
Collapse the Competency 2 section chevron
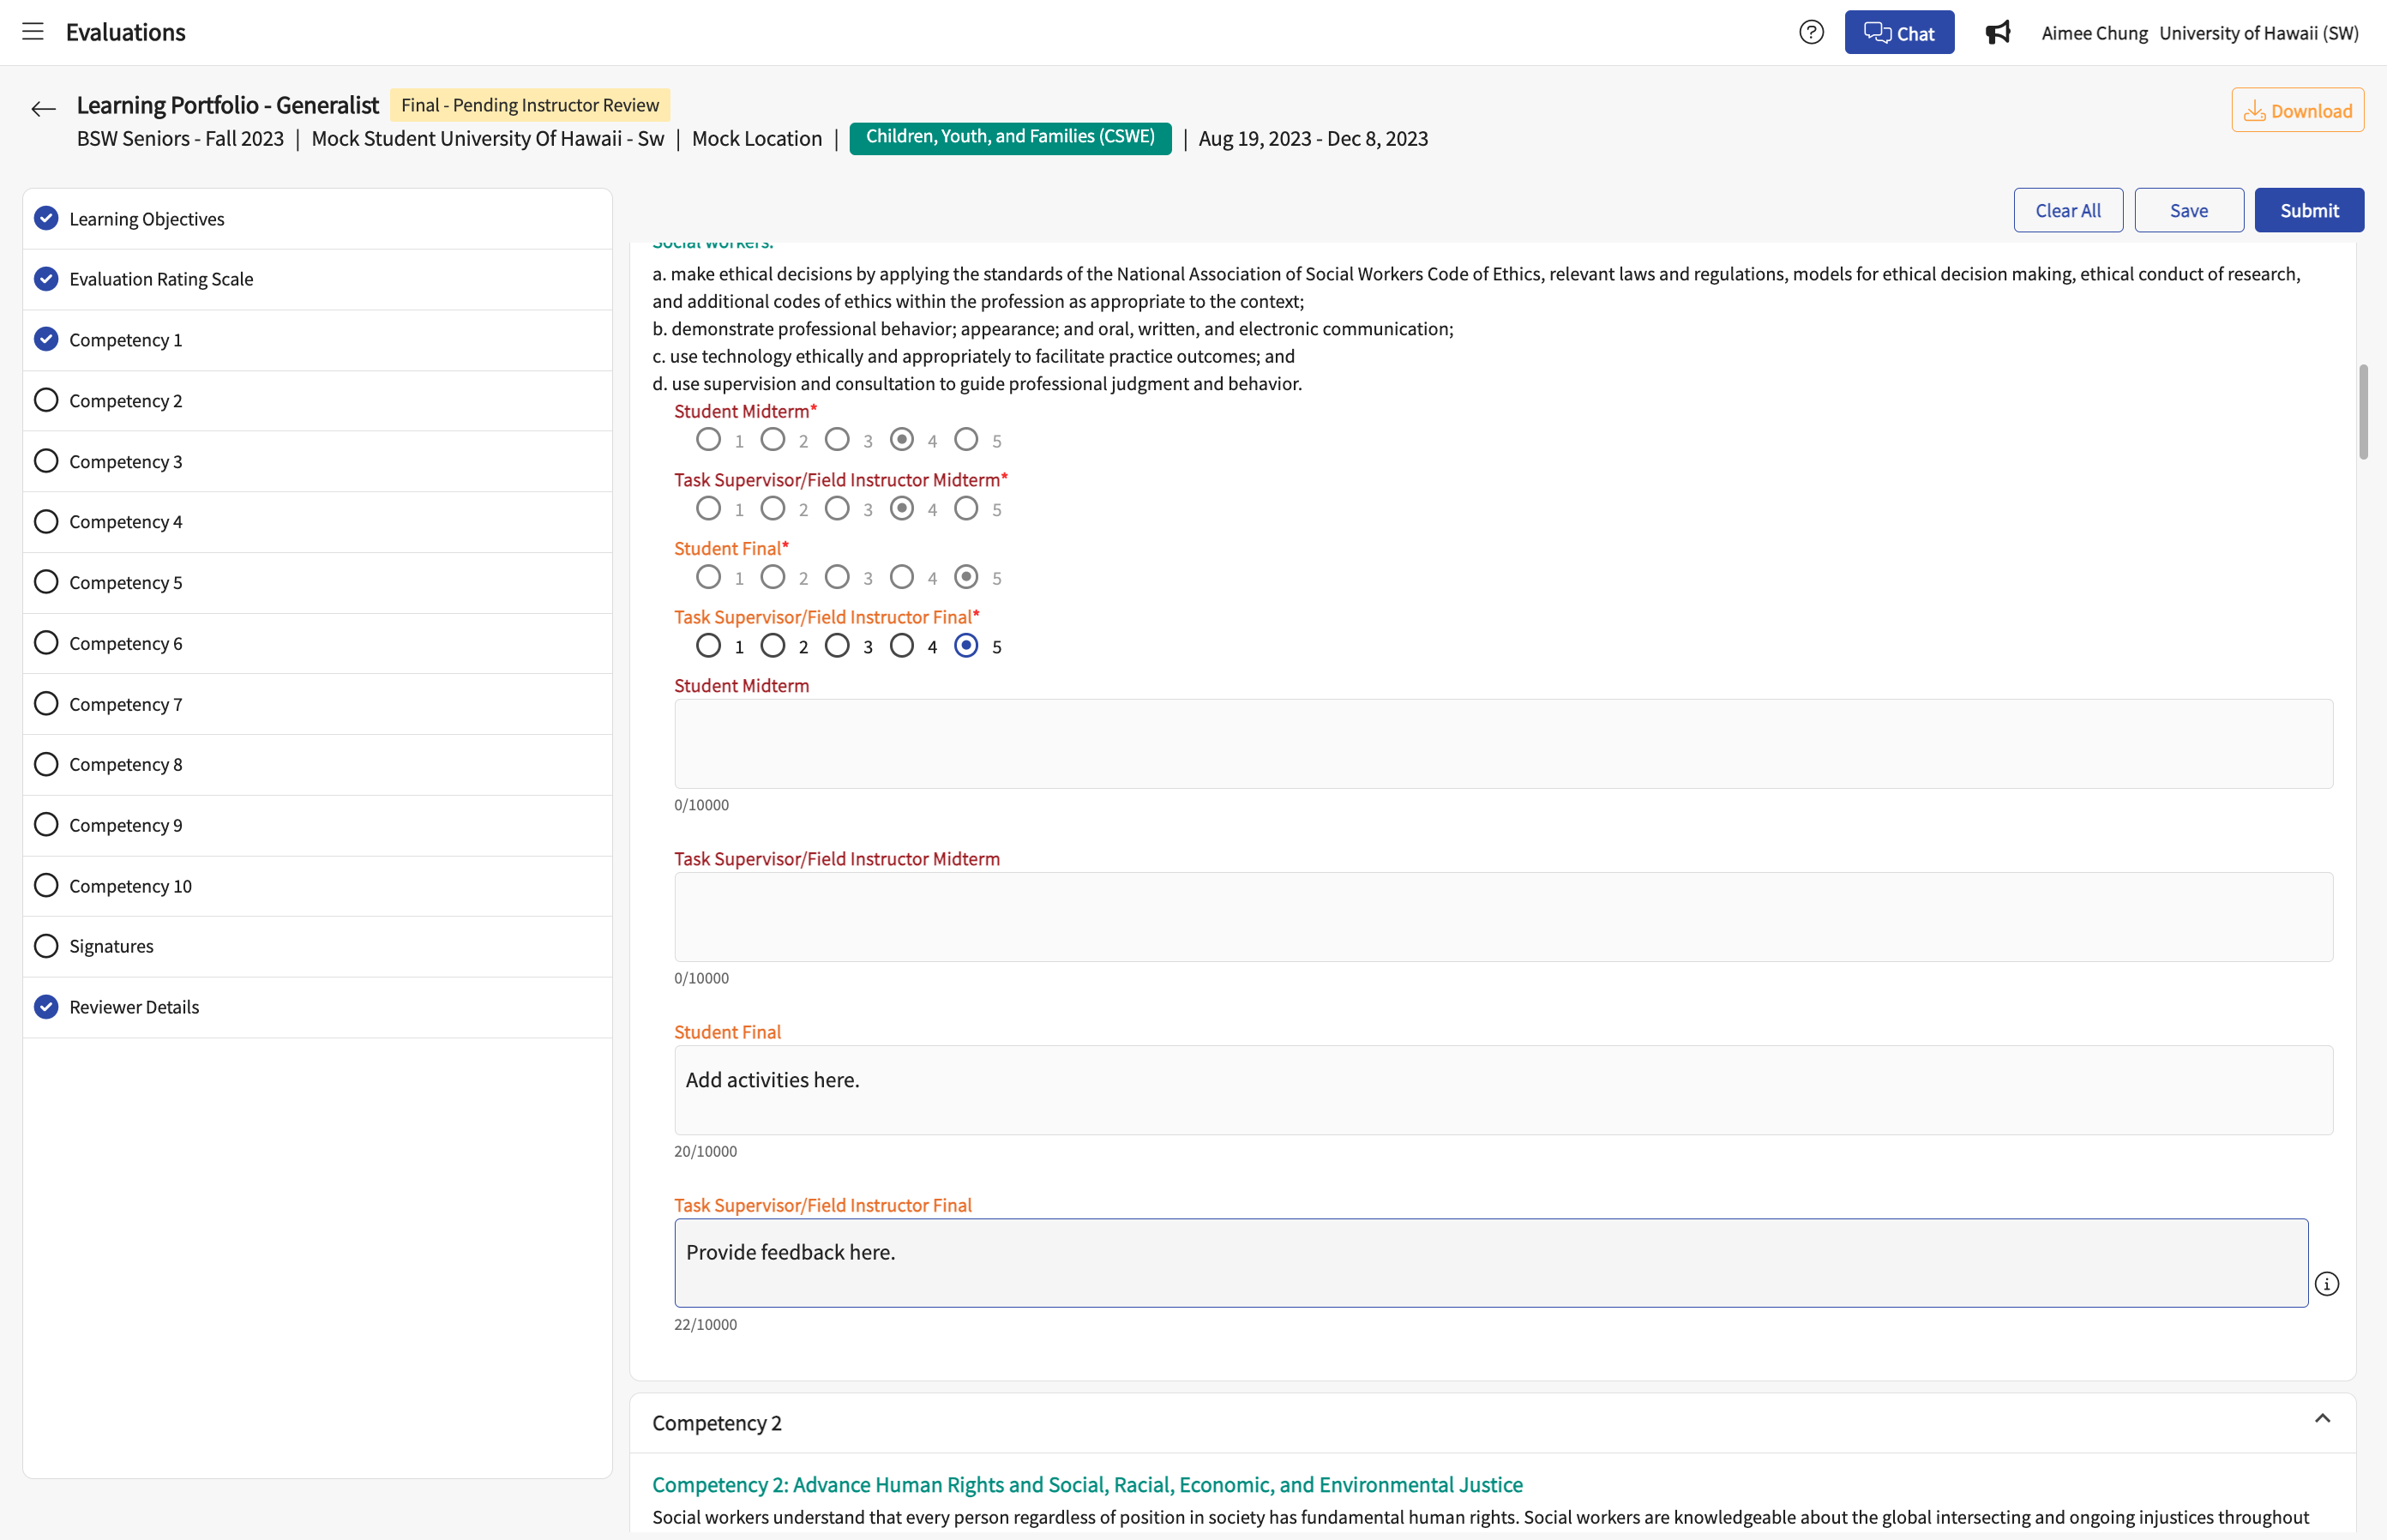2322,1419
